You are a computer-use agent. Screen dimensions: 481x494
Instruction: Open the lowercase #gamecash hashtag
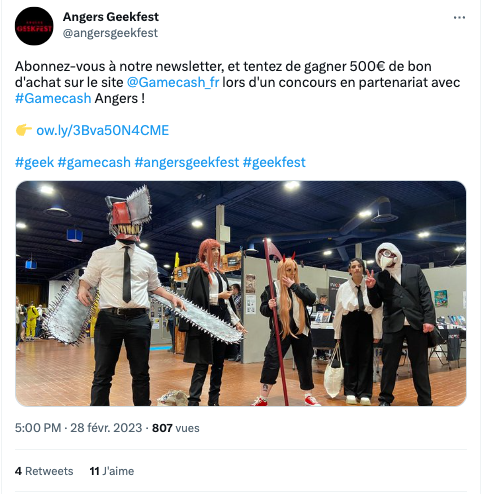[94, 162]
